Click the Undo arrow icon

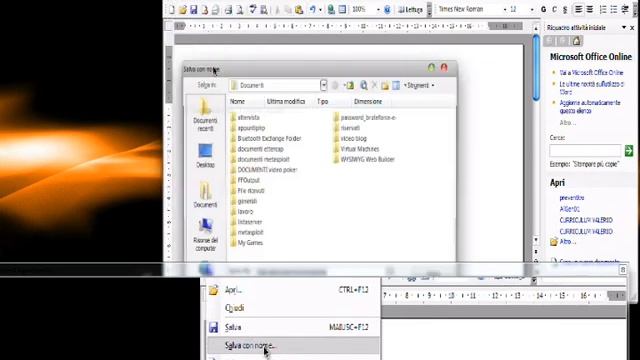point(313,9)
